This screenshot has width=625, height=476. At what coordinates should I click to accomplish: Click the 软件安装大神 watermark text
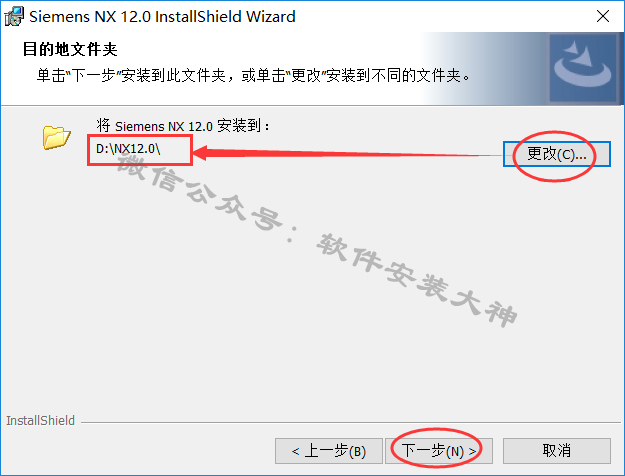[417, 281]
